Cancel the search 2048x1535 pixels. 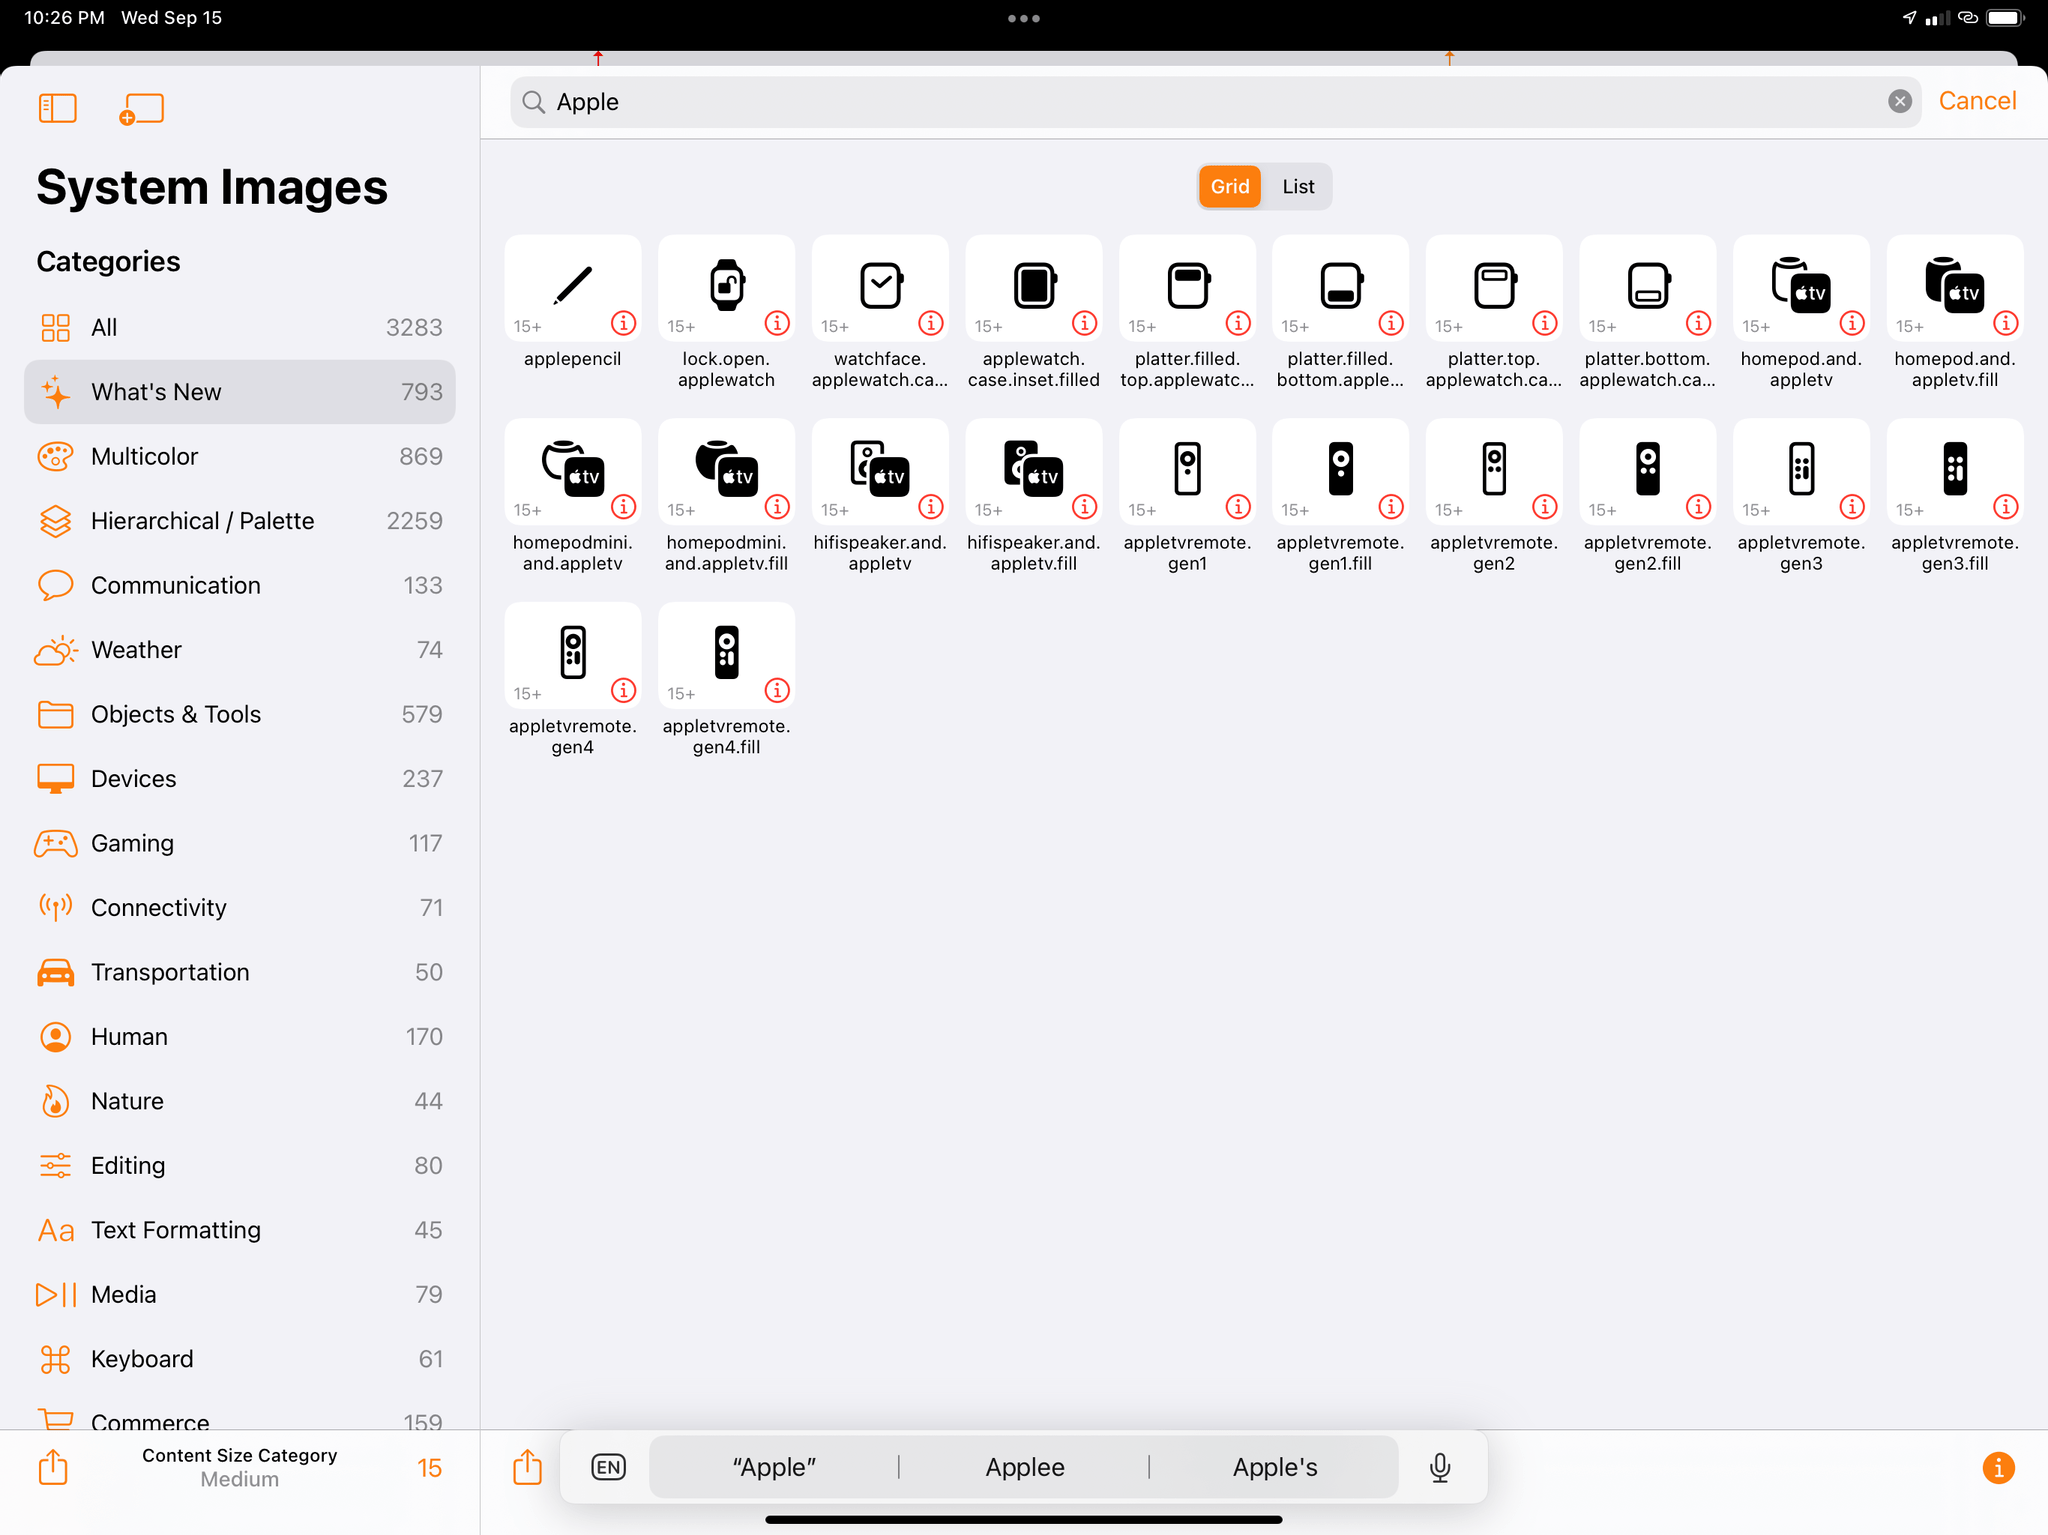click(1977, 101)
